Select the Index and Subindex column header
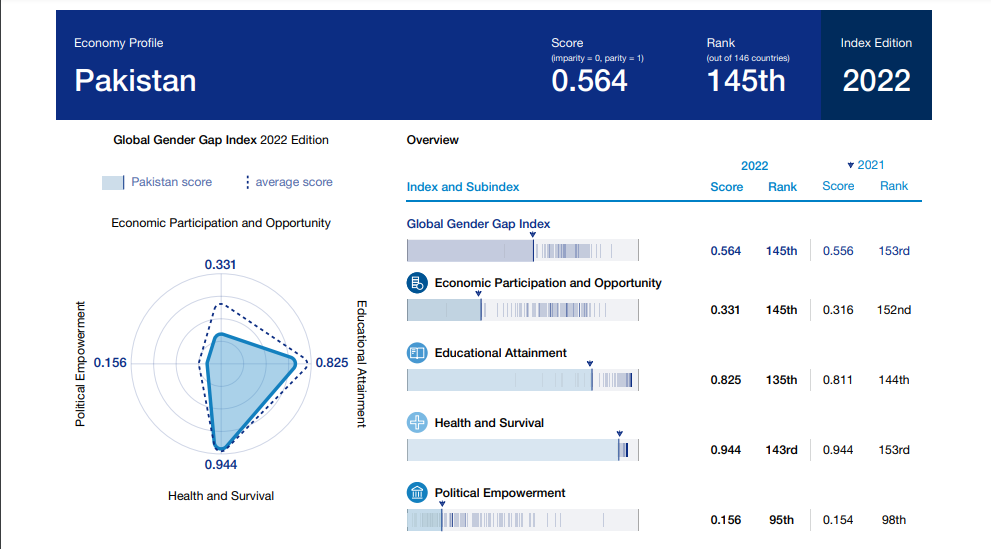Image resolution: width=991 pixels, height=549 pixels. pyautogui.click(x=463, y=187)
